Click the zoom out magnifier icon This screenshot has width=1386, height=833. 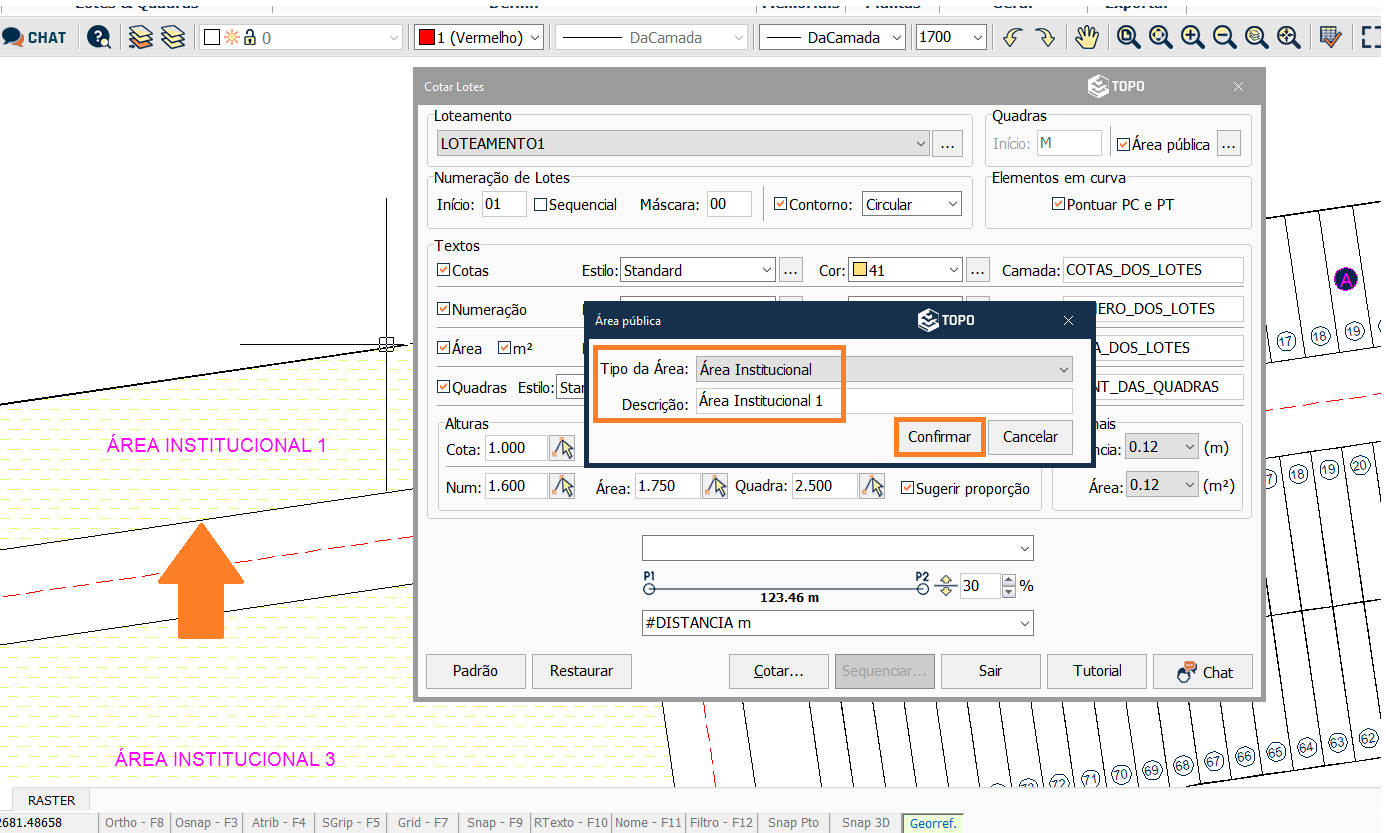[x=1224, y=38]
